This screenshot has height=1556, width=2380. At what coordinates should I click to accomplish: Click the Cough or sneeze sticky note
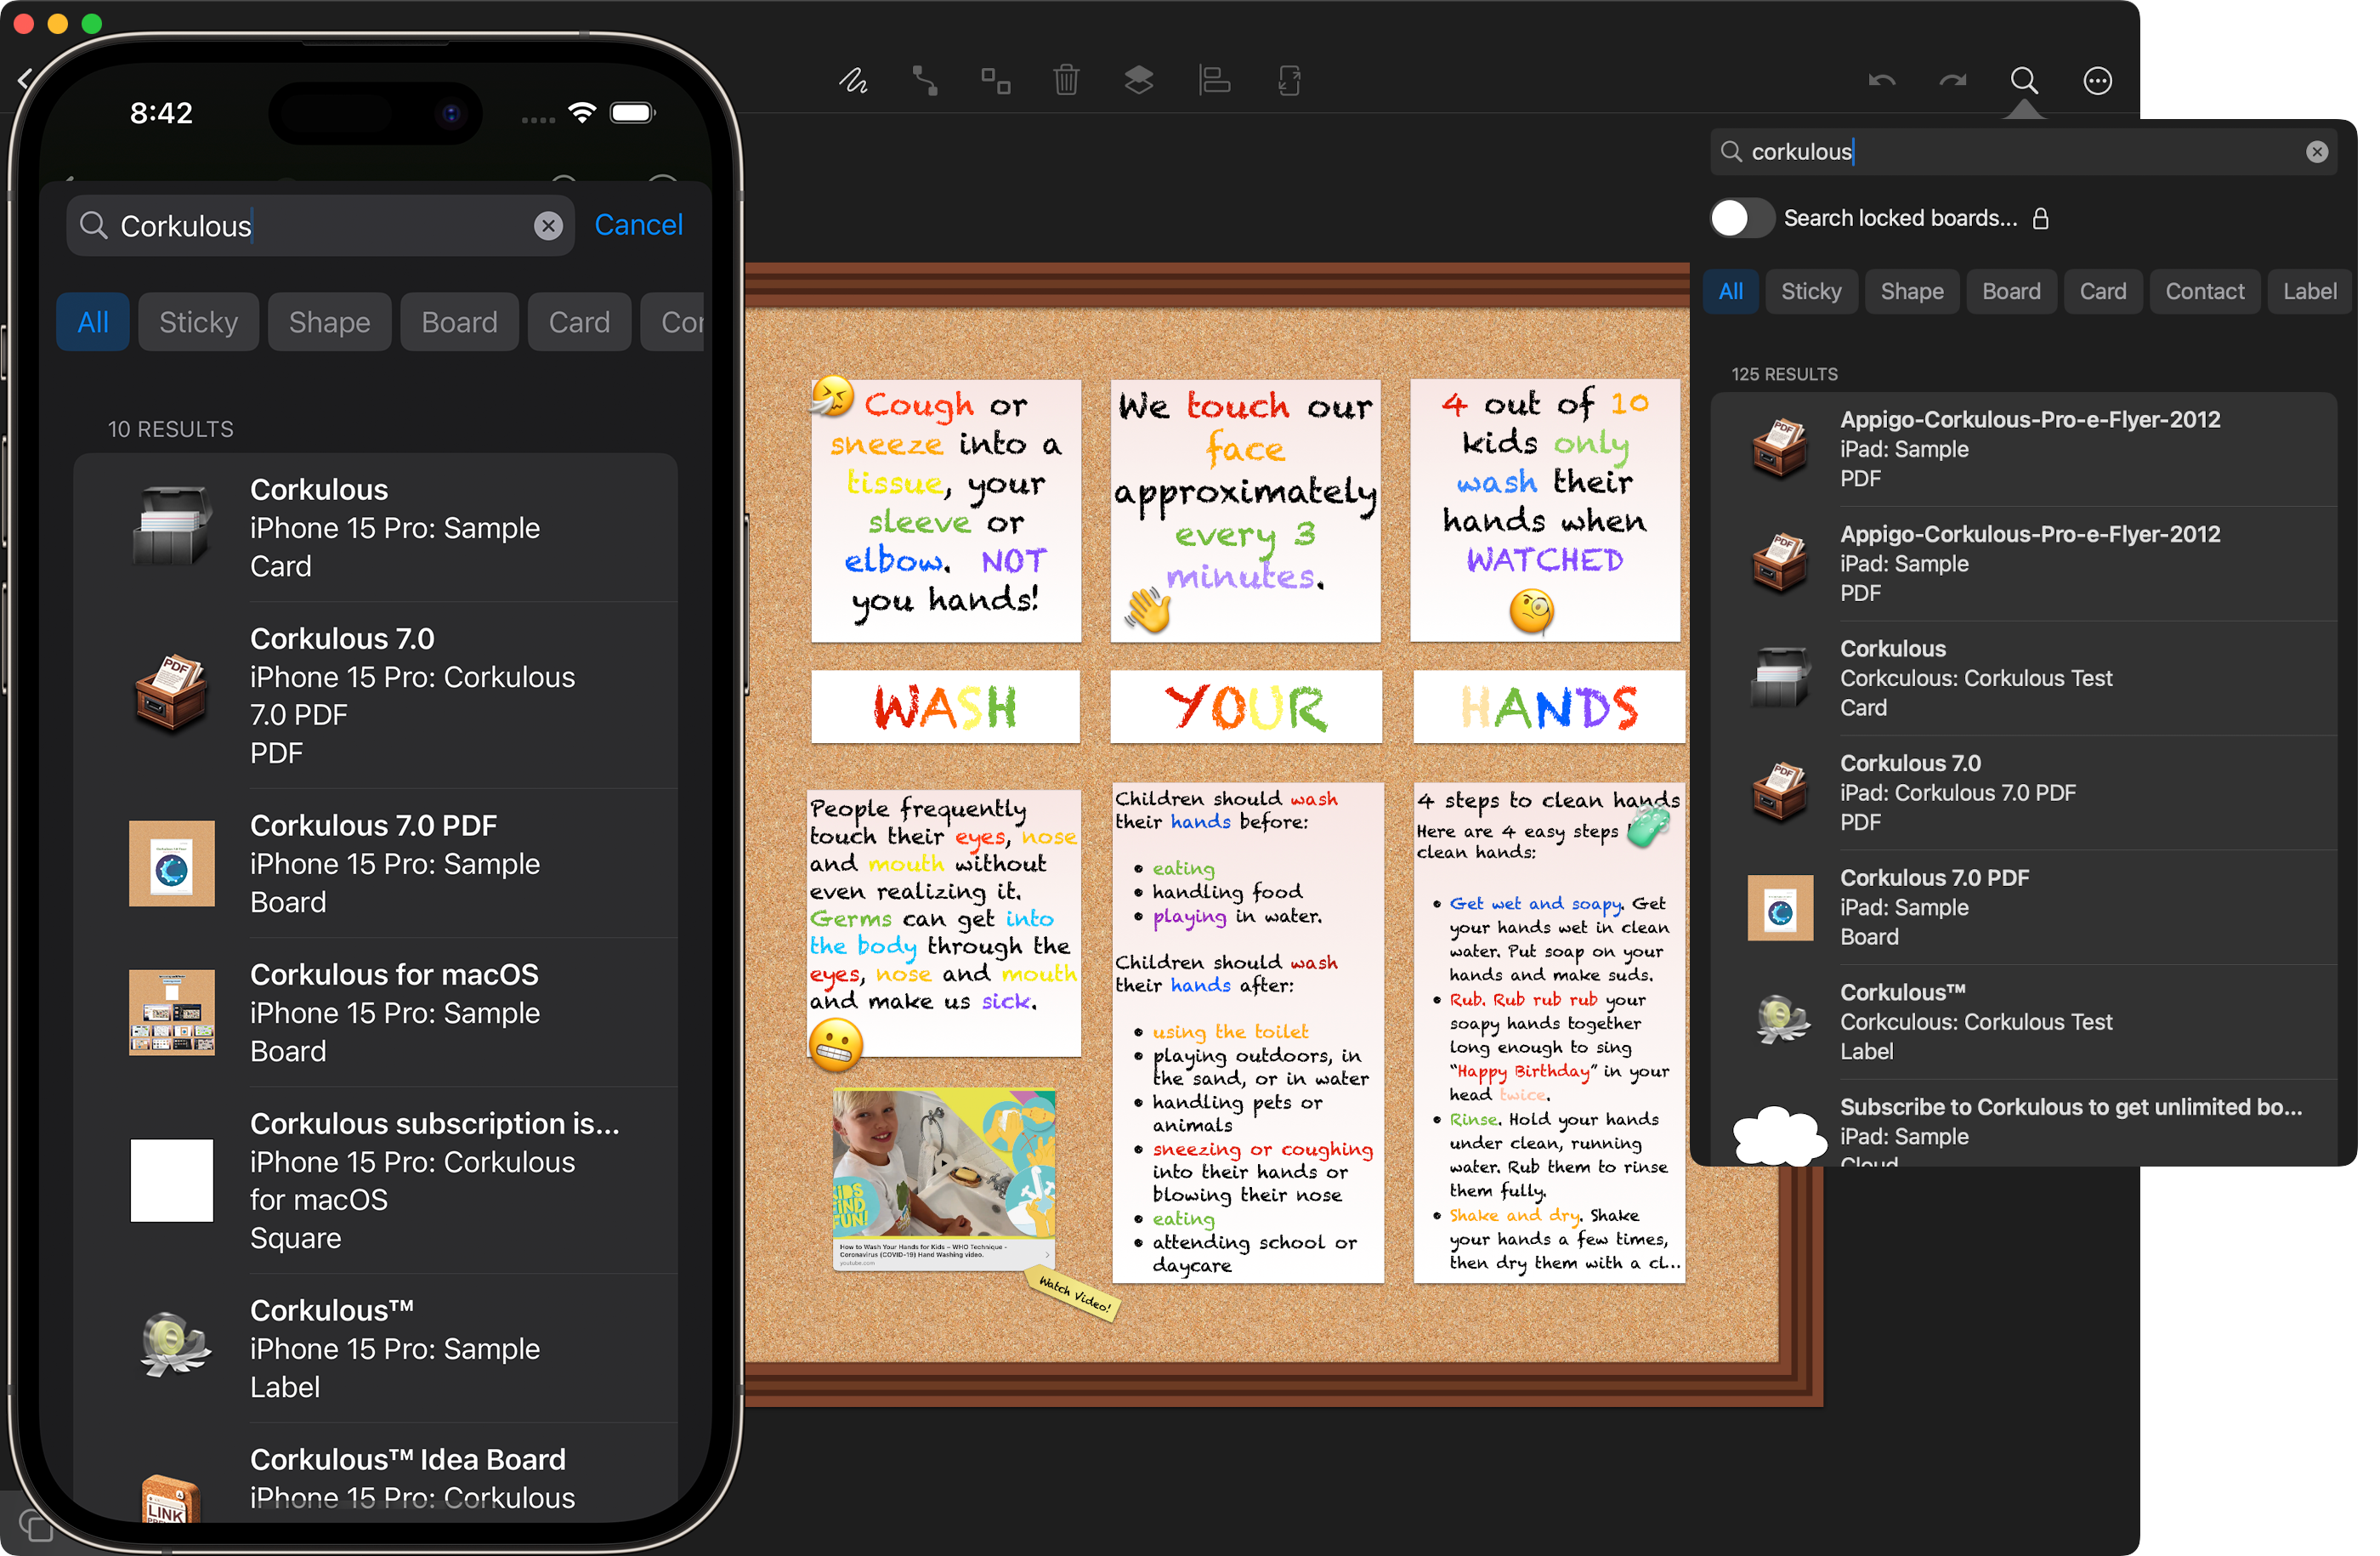tap(945, 511)
